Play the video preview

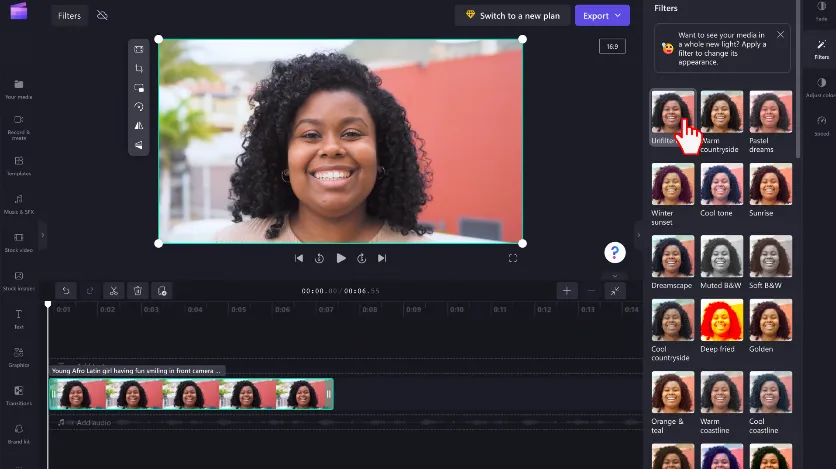pos(341,258)
